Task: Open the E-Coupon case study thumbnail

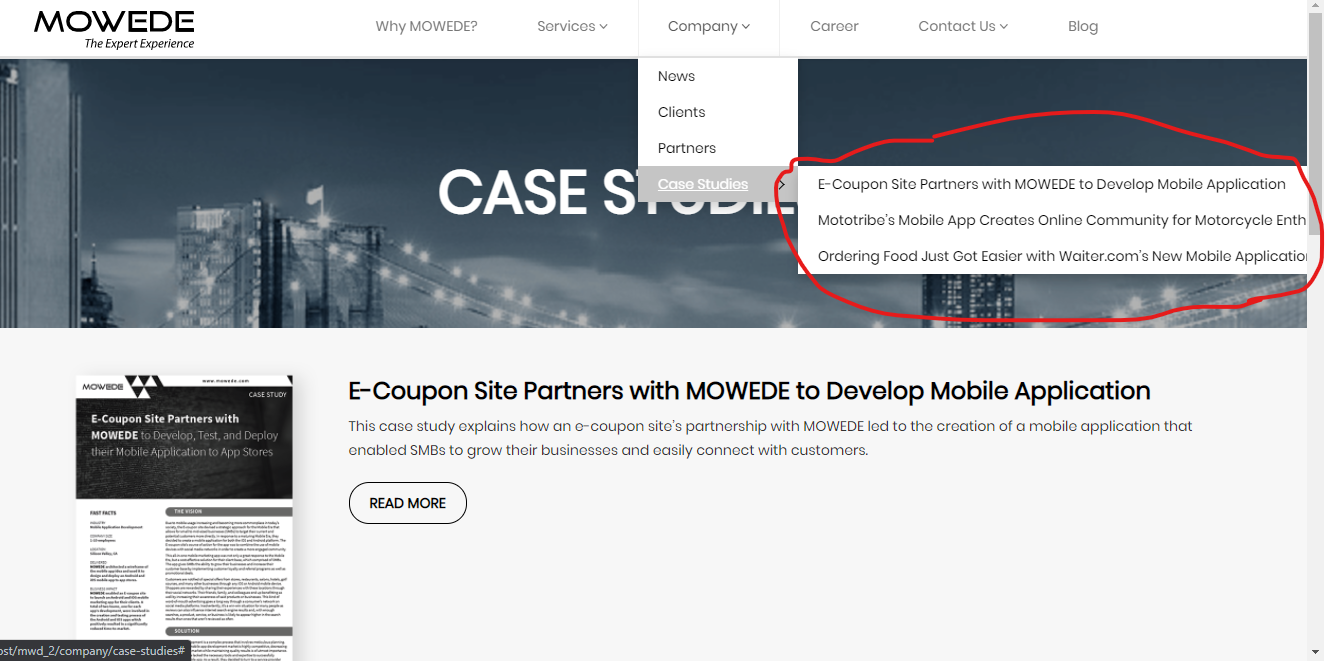Action: tap(185, 518)
